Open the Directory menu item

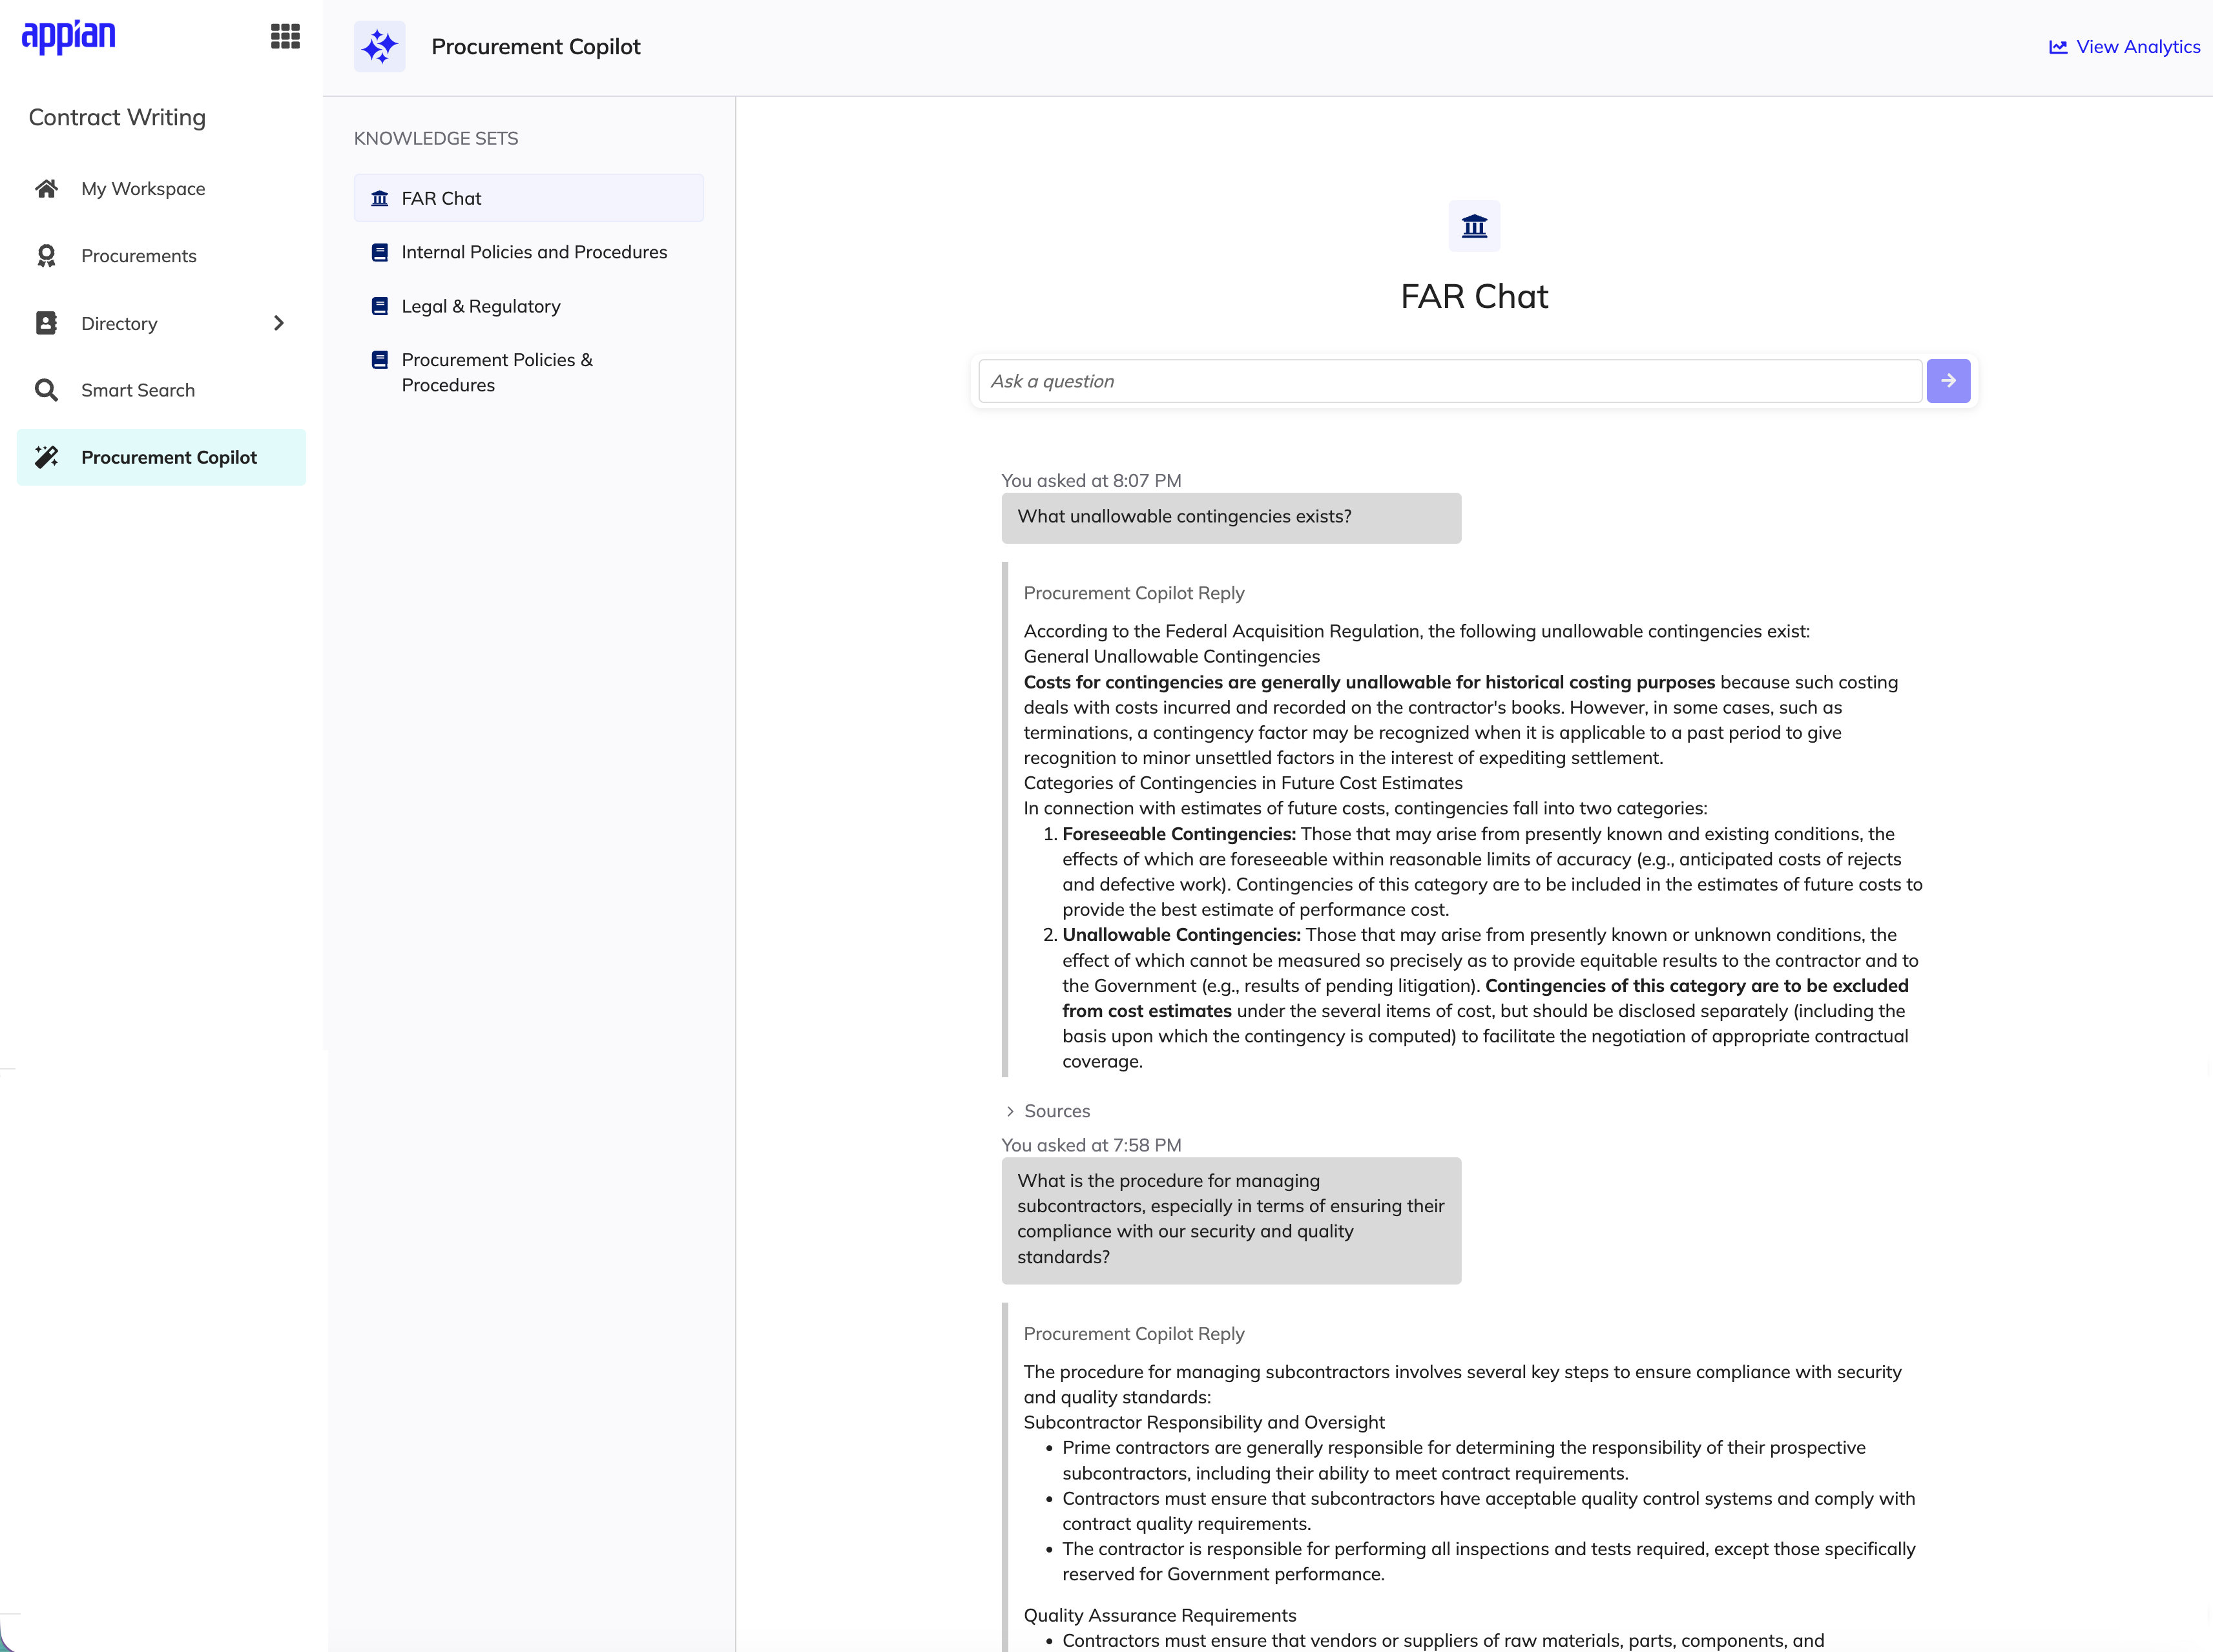click(x=161, y=323)
